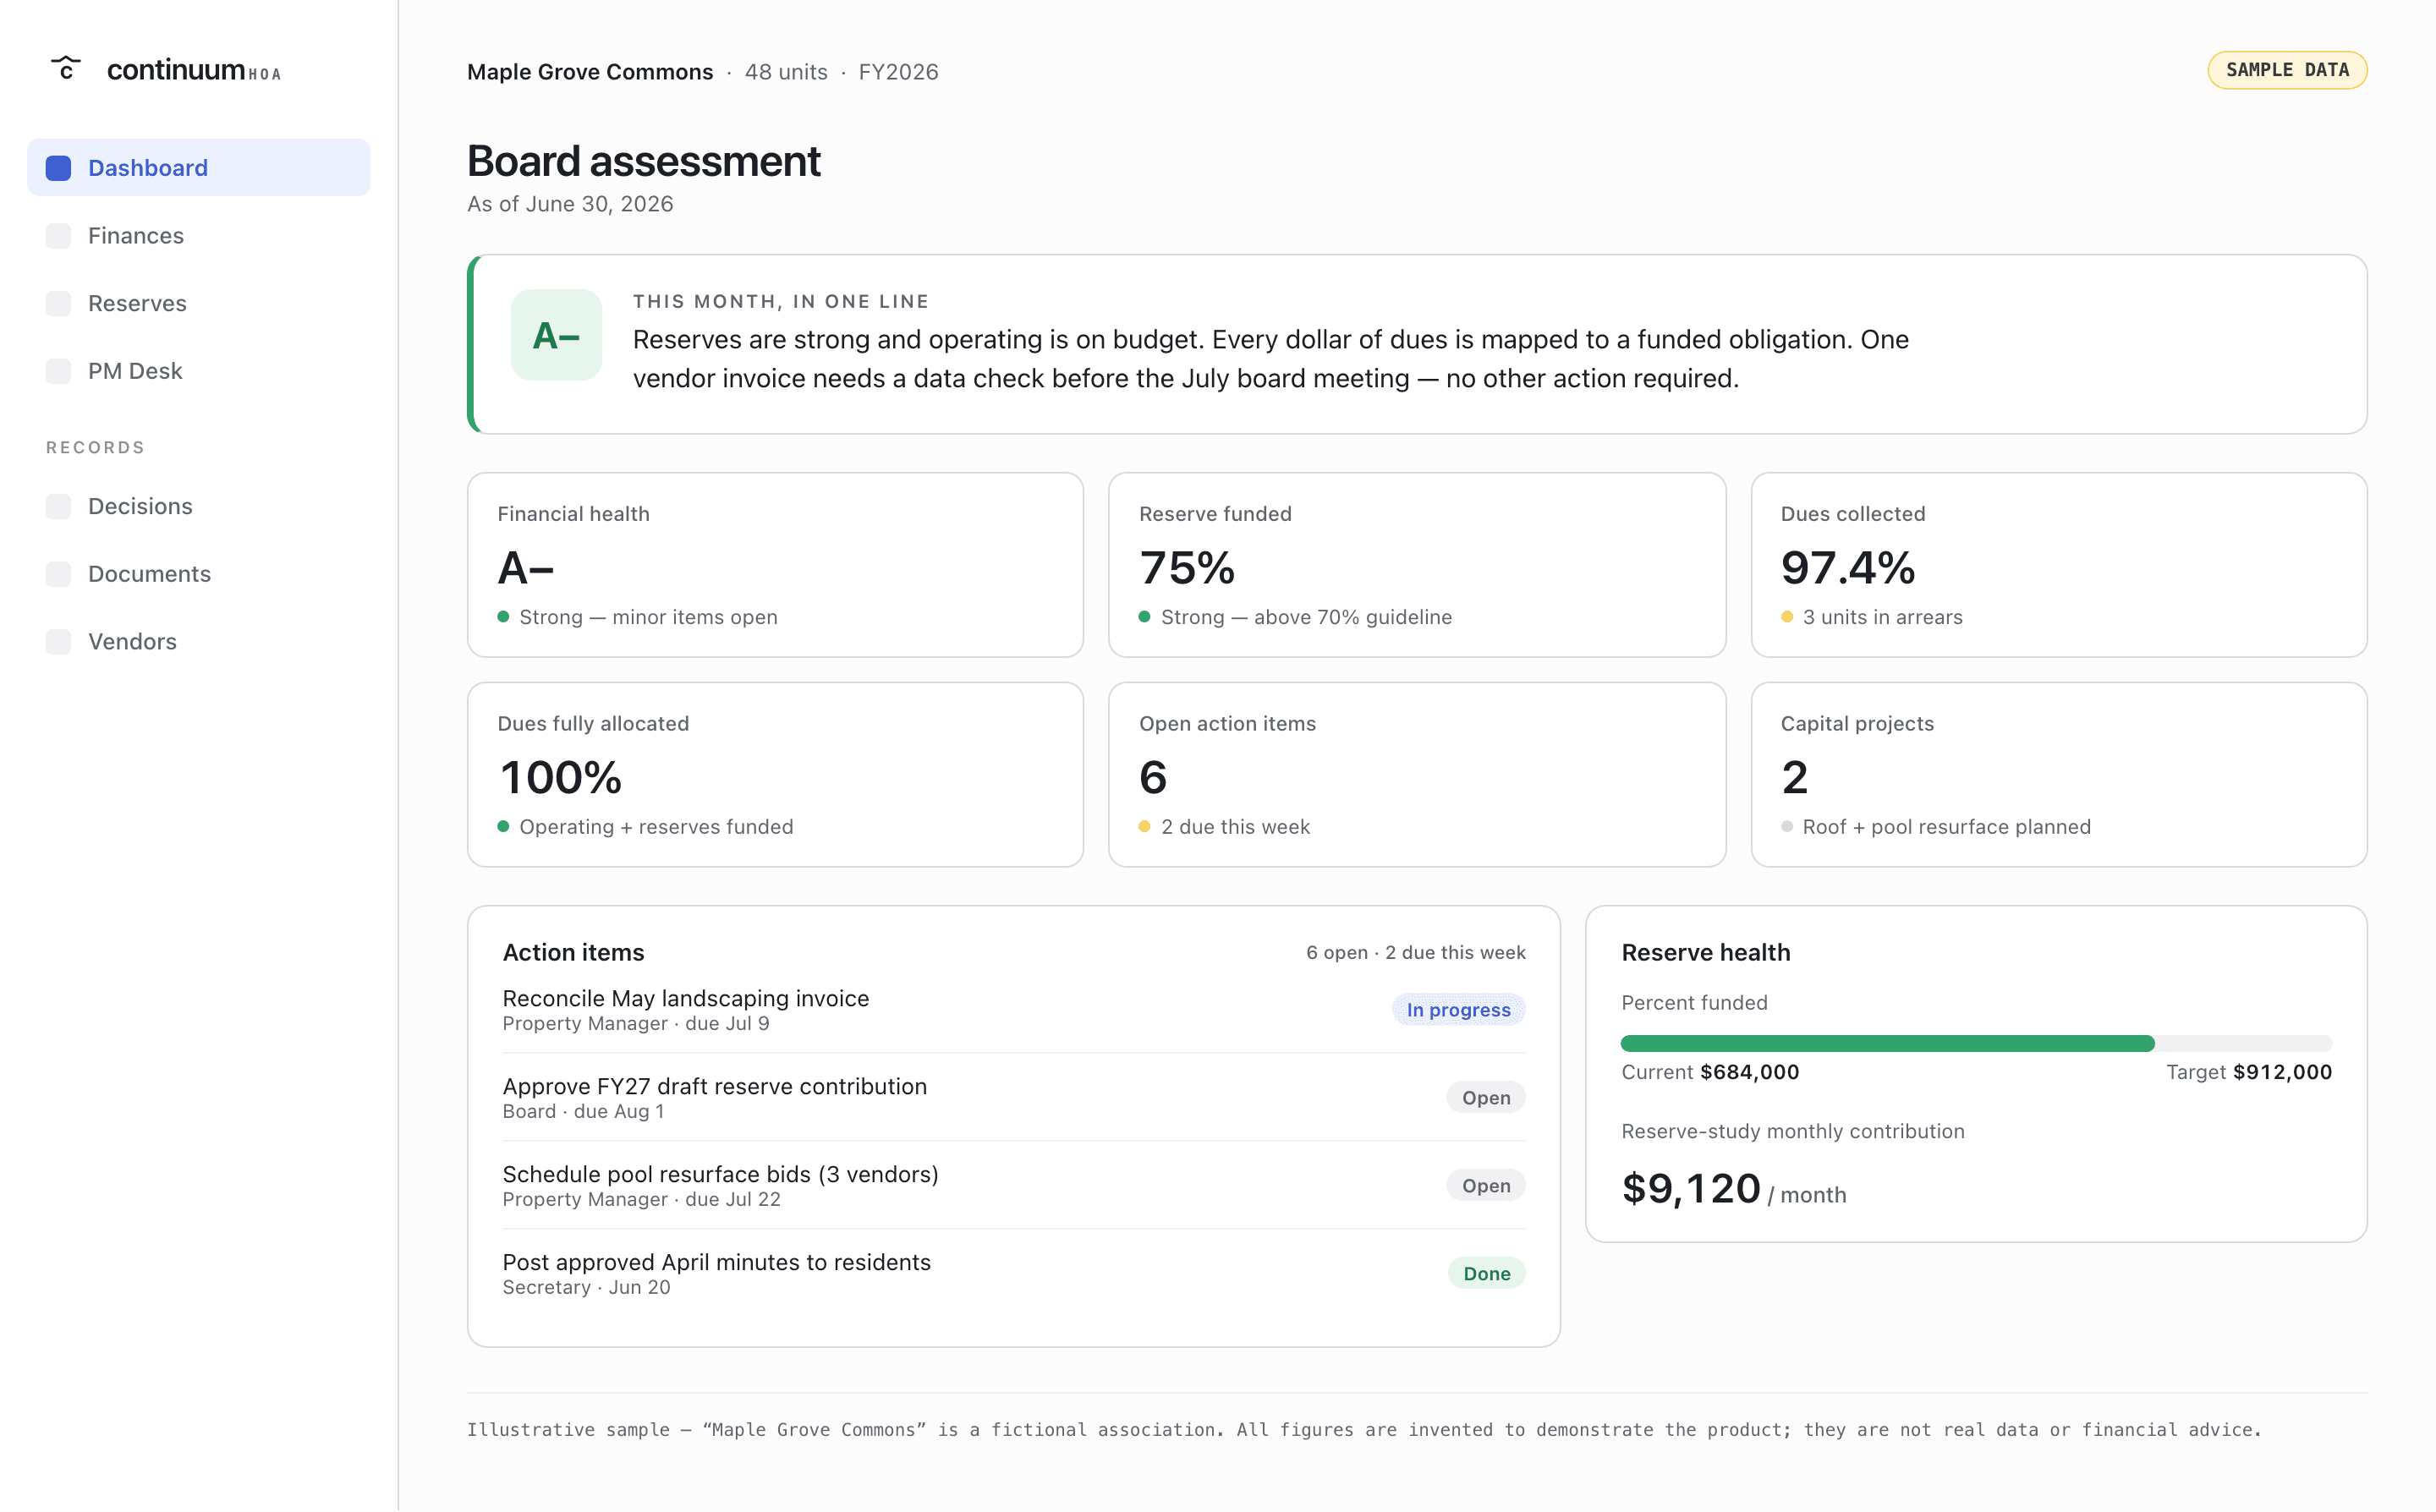
Task: Open Decisions under Records
Action: pyautogui.click(x=198, y=506)
